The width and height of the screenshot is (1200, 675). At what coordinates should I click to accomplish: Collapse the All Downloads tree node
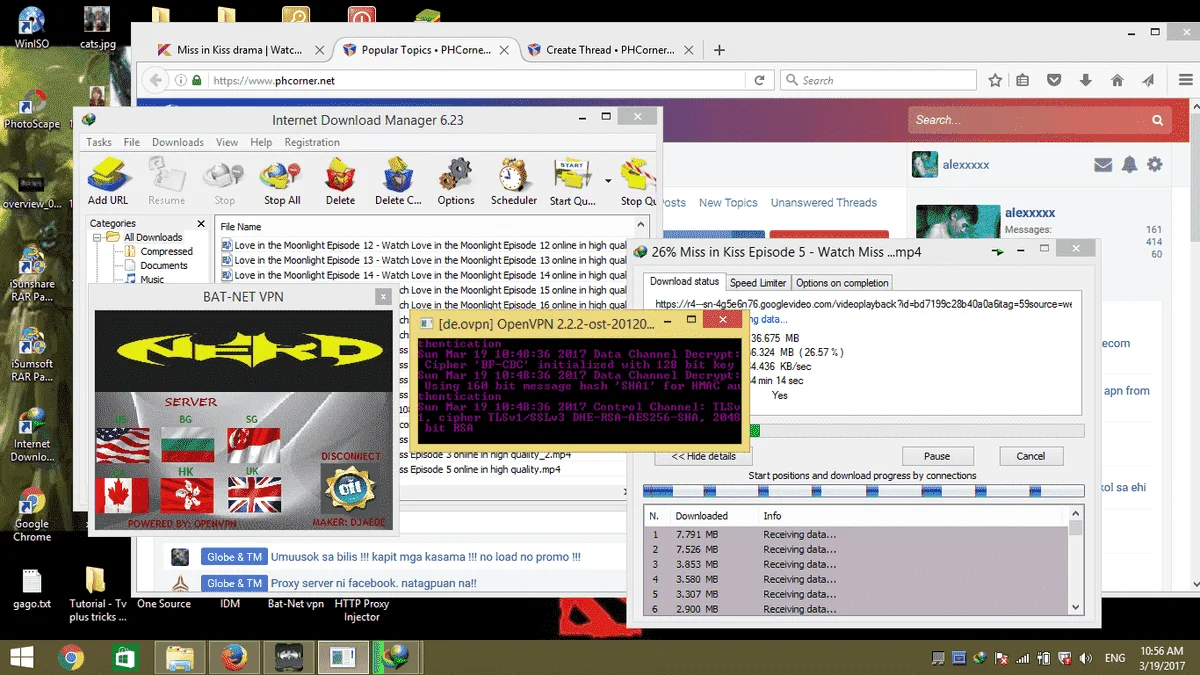click(x=99, y=237)
